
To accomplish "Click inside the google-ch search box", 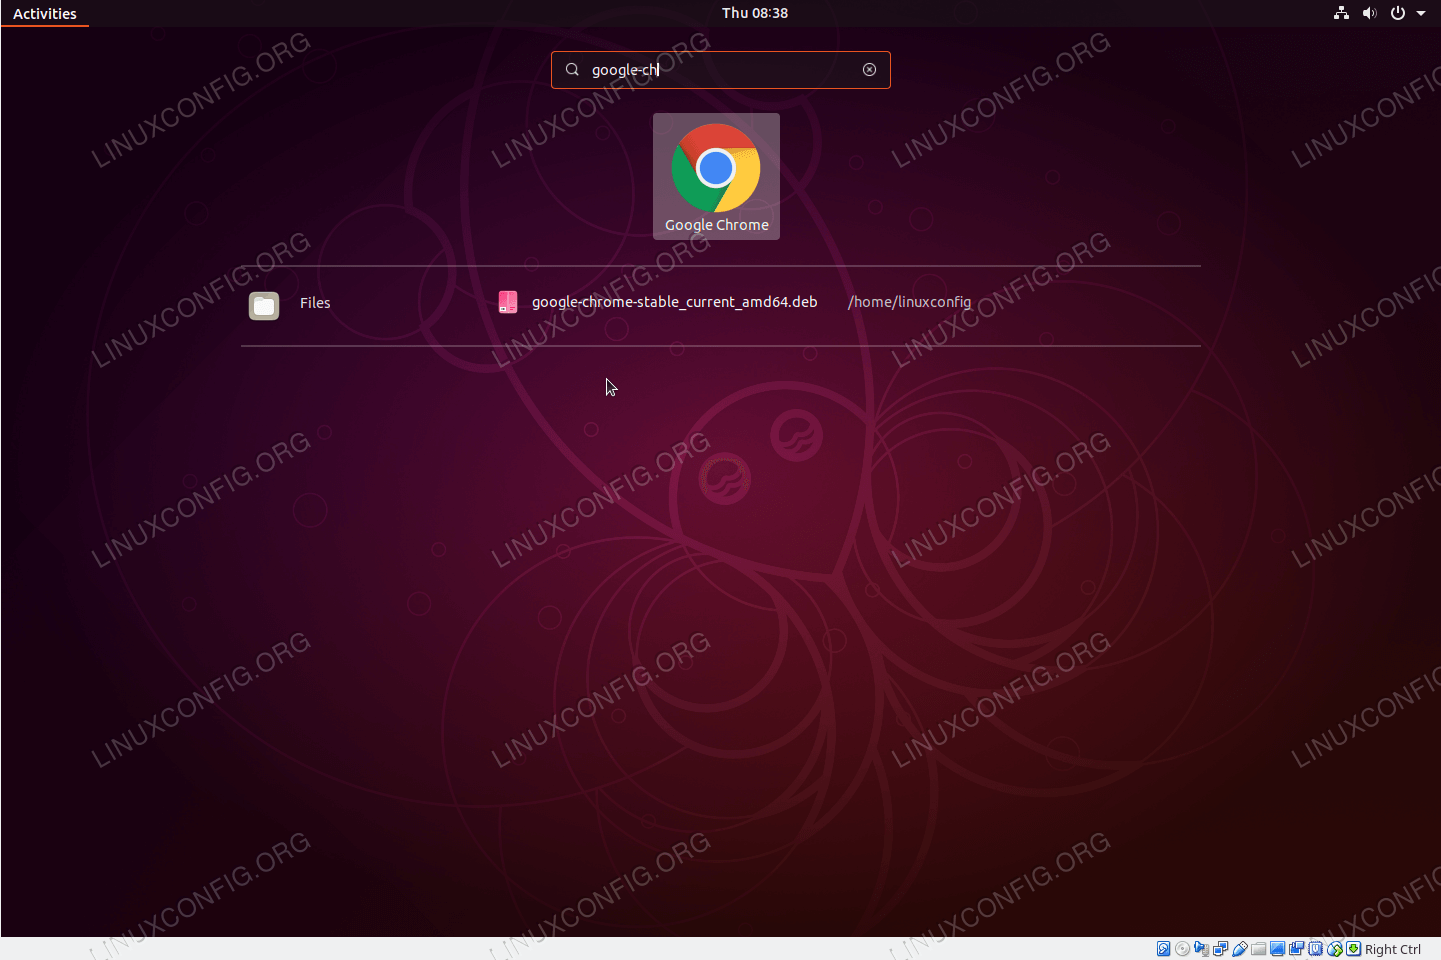I will (720, 70).
